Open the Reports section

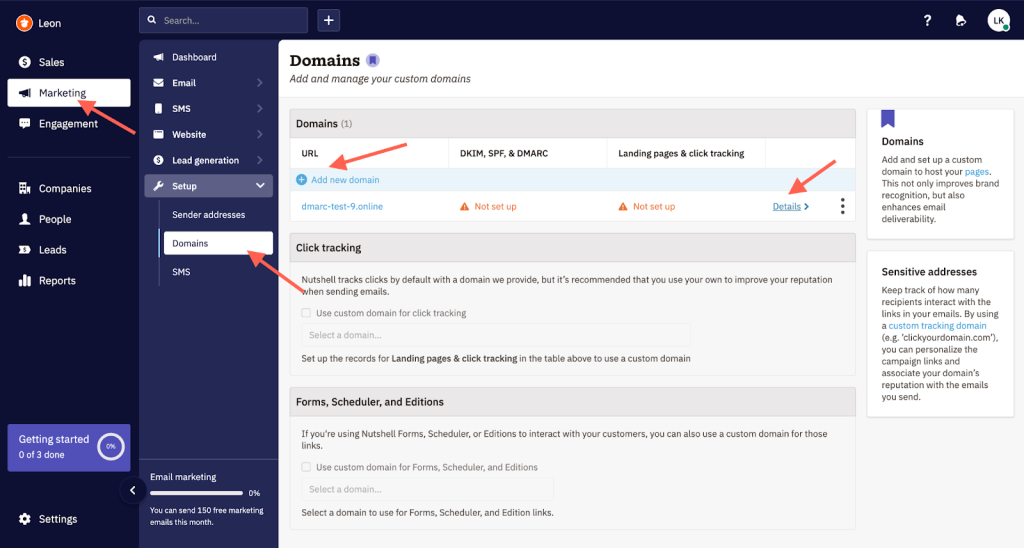click(x=56, y=281)
